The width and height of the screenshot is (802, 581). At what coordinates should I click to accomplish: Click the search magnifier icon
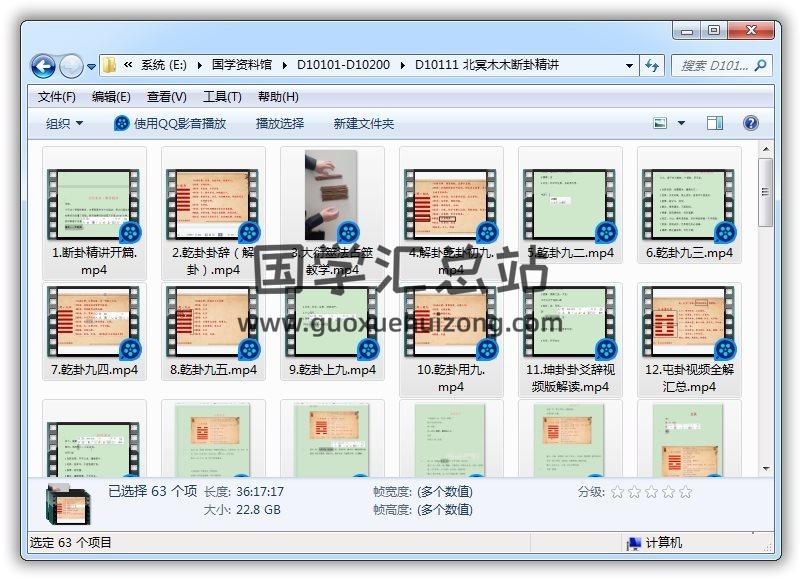[761, 65]
